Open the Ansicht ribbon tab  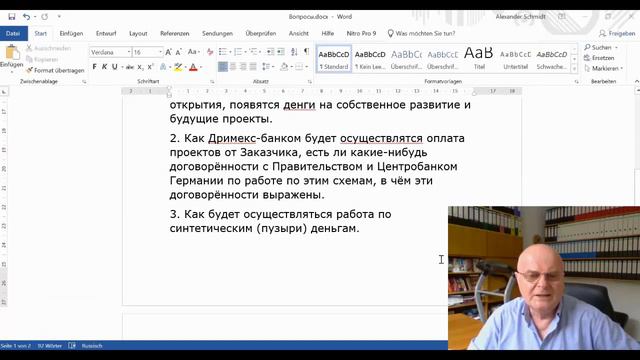[x=299, y=33]
